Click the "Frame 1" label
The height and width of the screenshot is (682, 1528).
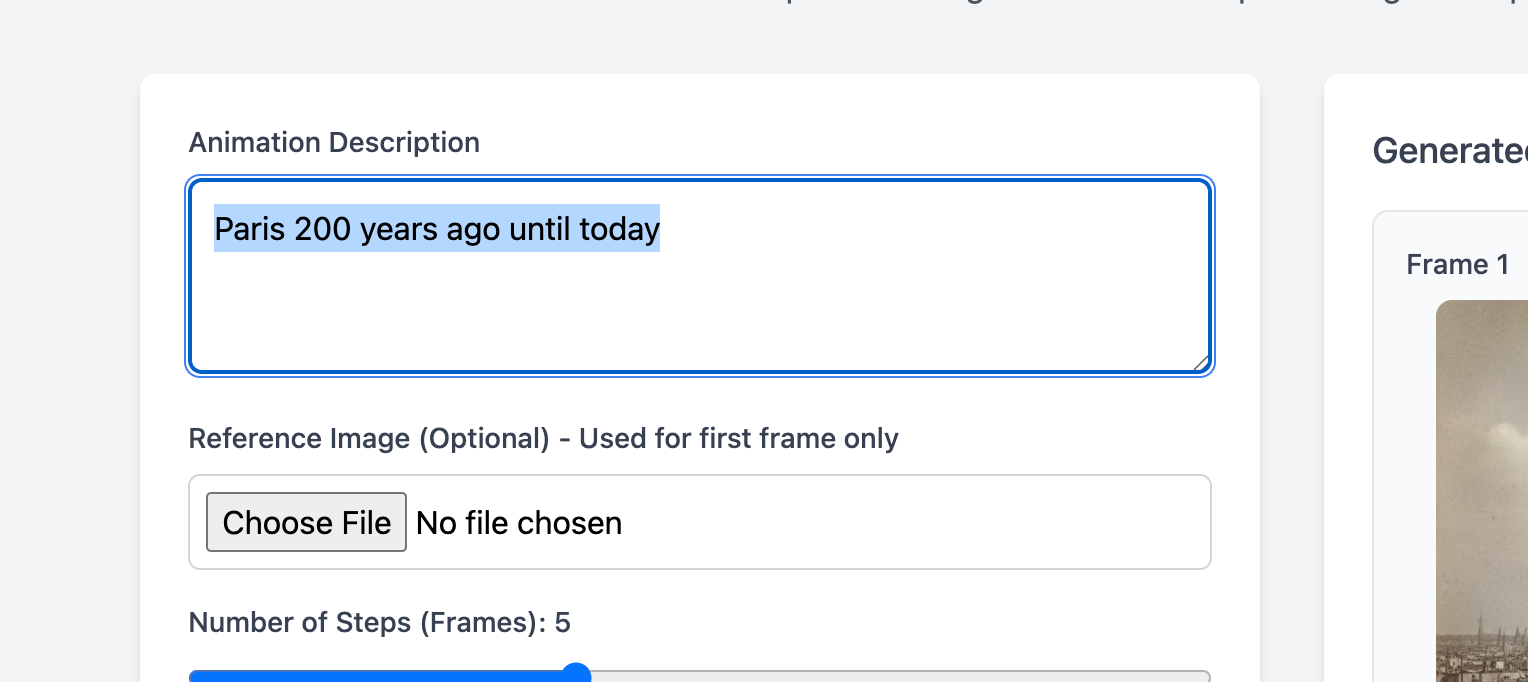point(1457,265)
